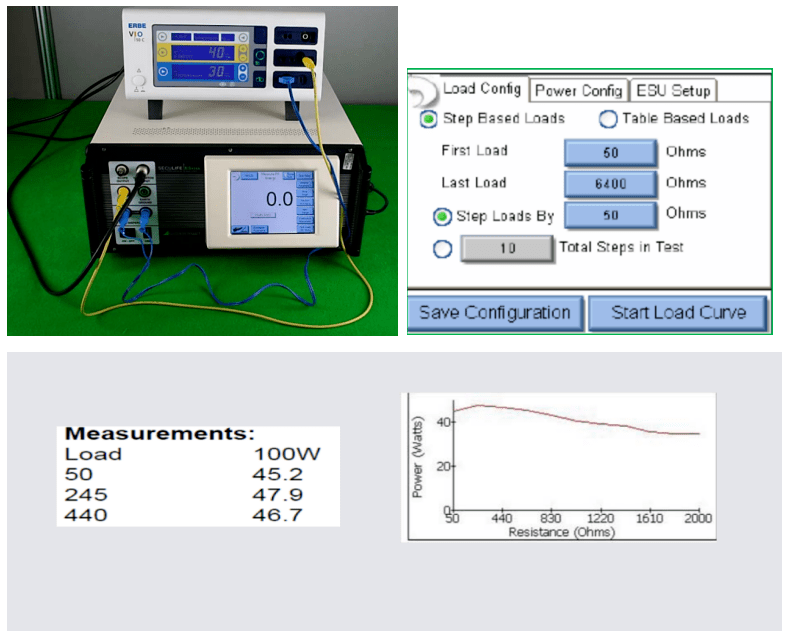
Task: Switch to the Power Config tab
Action: 579,90
